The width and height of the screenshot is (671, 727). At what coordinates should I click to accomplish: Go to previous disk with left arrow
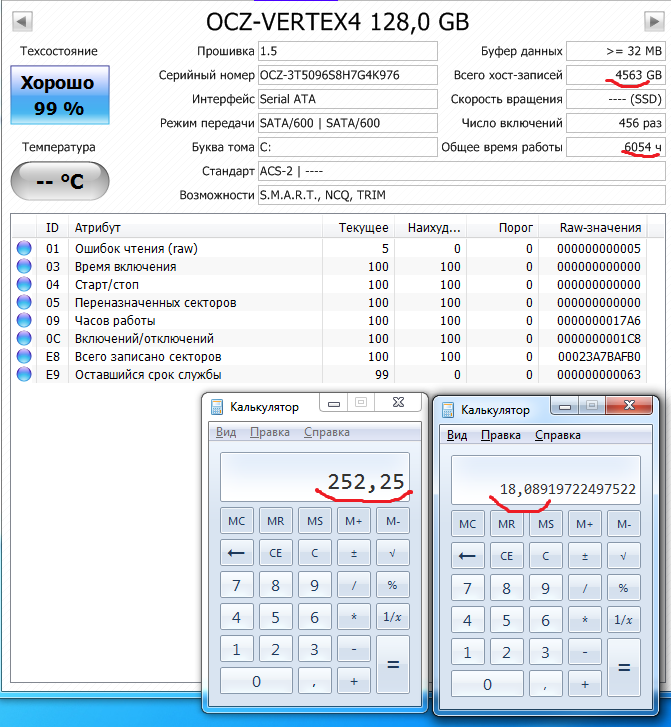pos(22,21)
